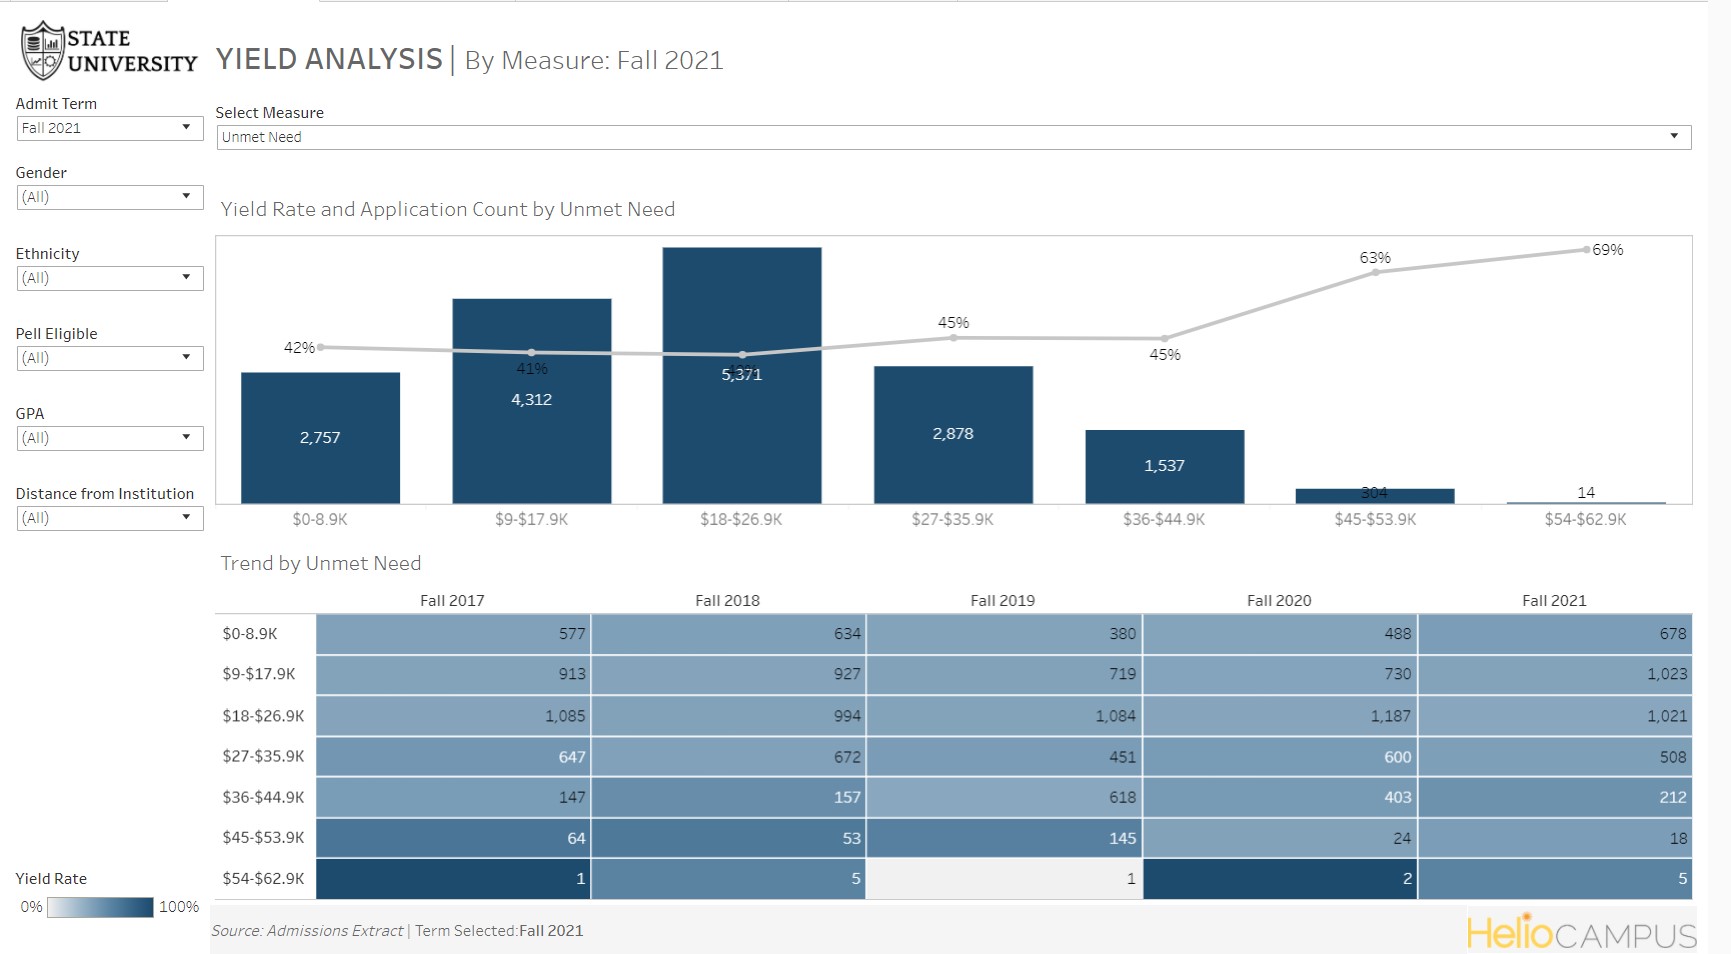Click the $54-$62.9K row label in table
This screenshot has height=954, width=1731.
point(263,878)
